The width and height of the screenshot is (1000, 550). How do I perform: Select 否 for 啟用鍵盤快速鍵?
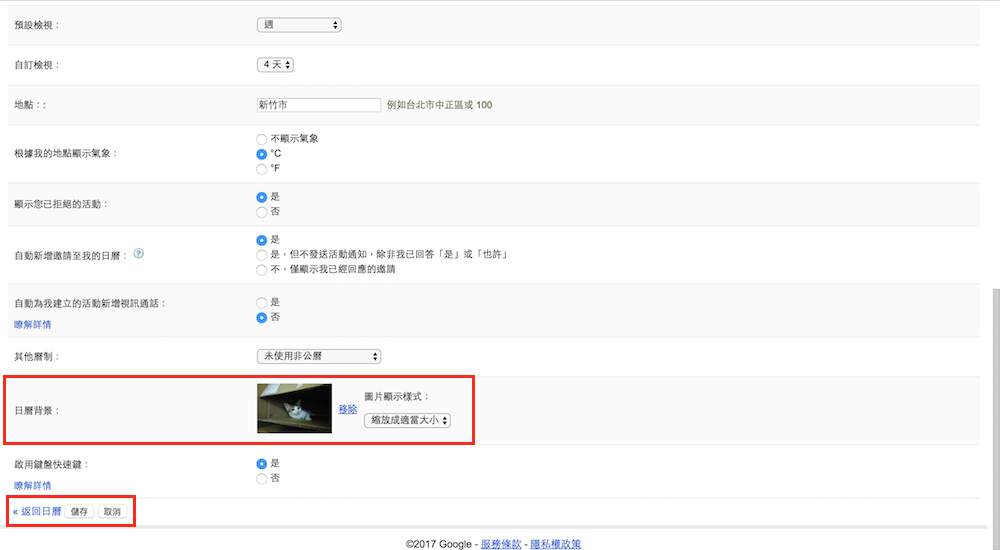click(261, 479)
